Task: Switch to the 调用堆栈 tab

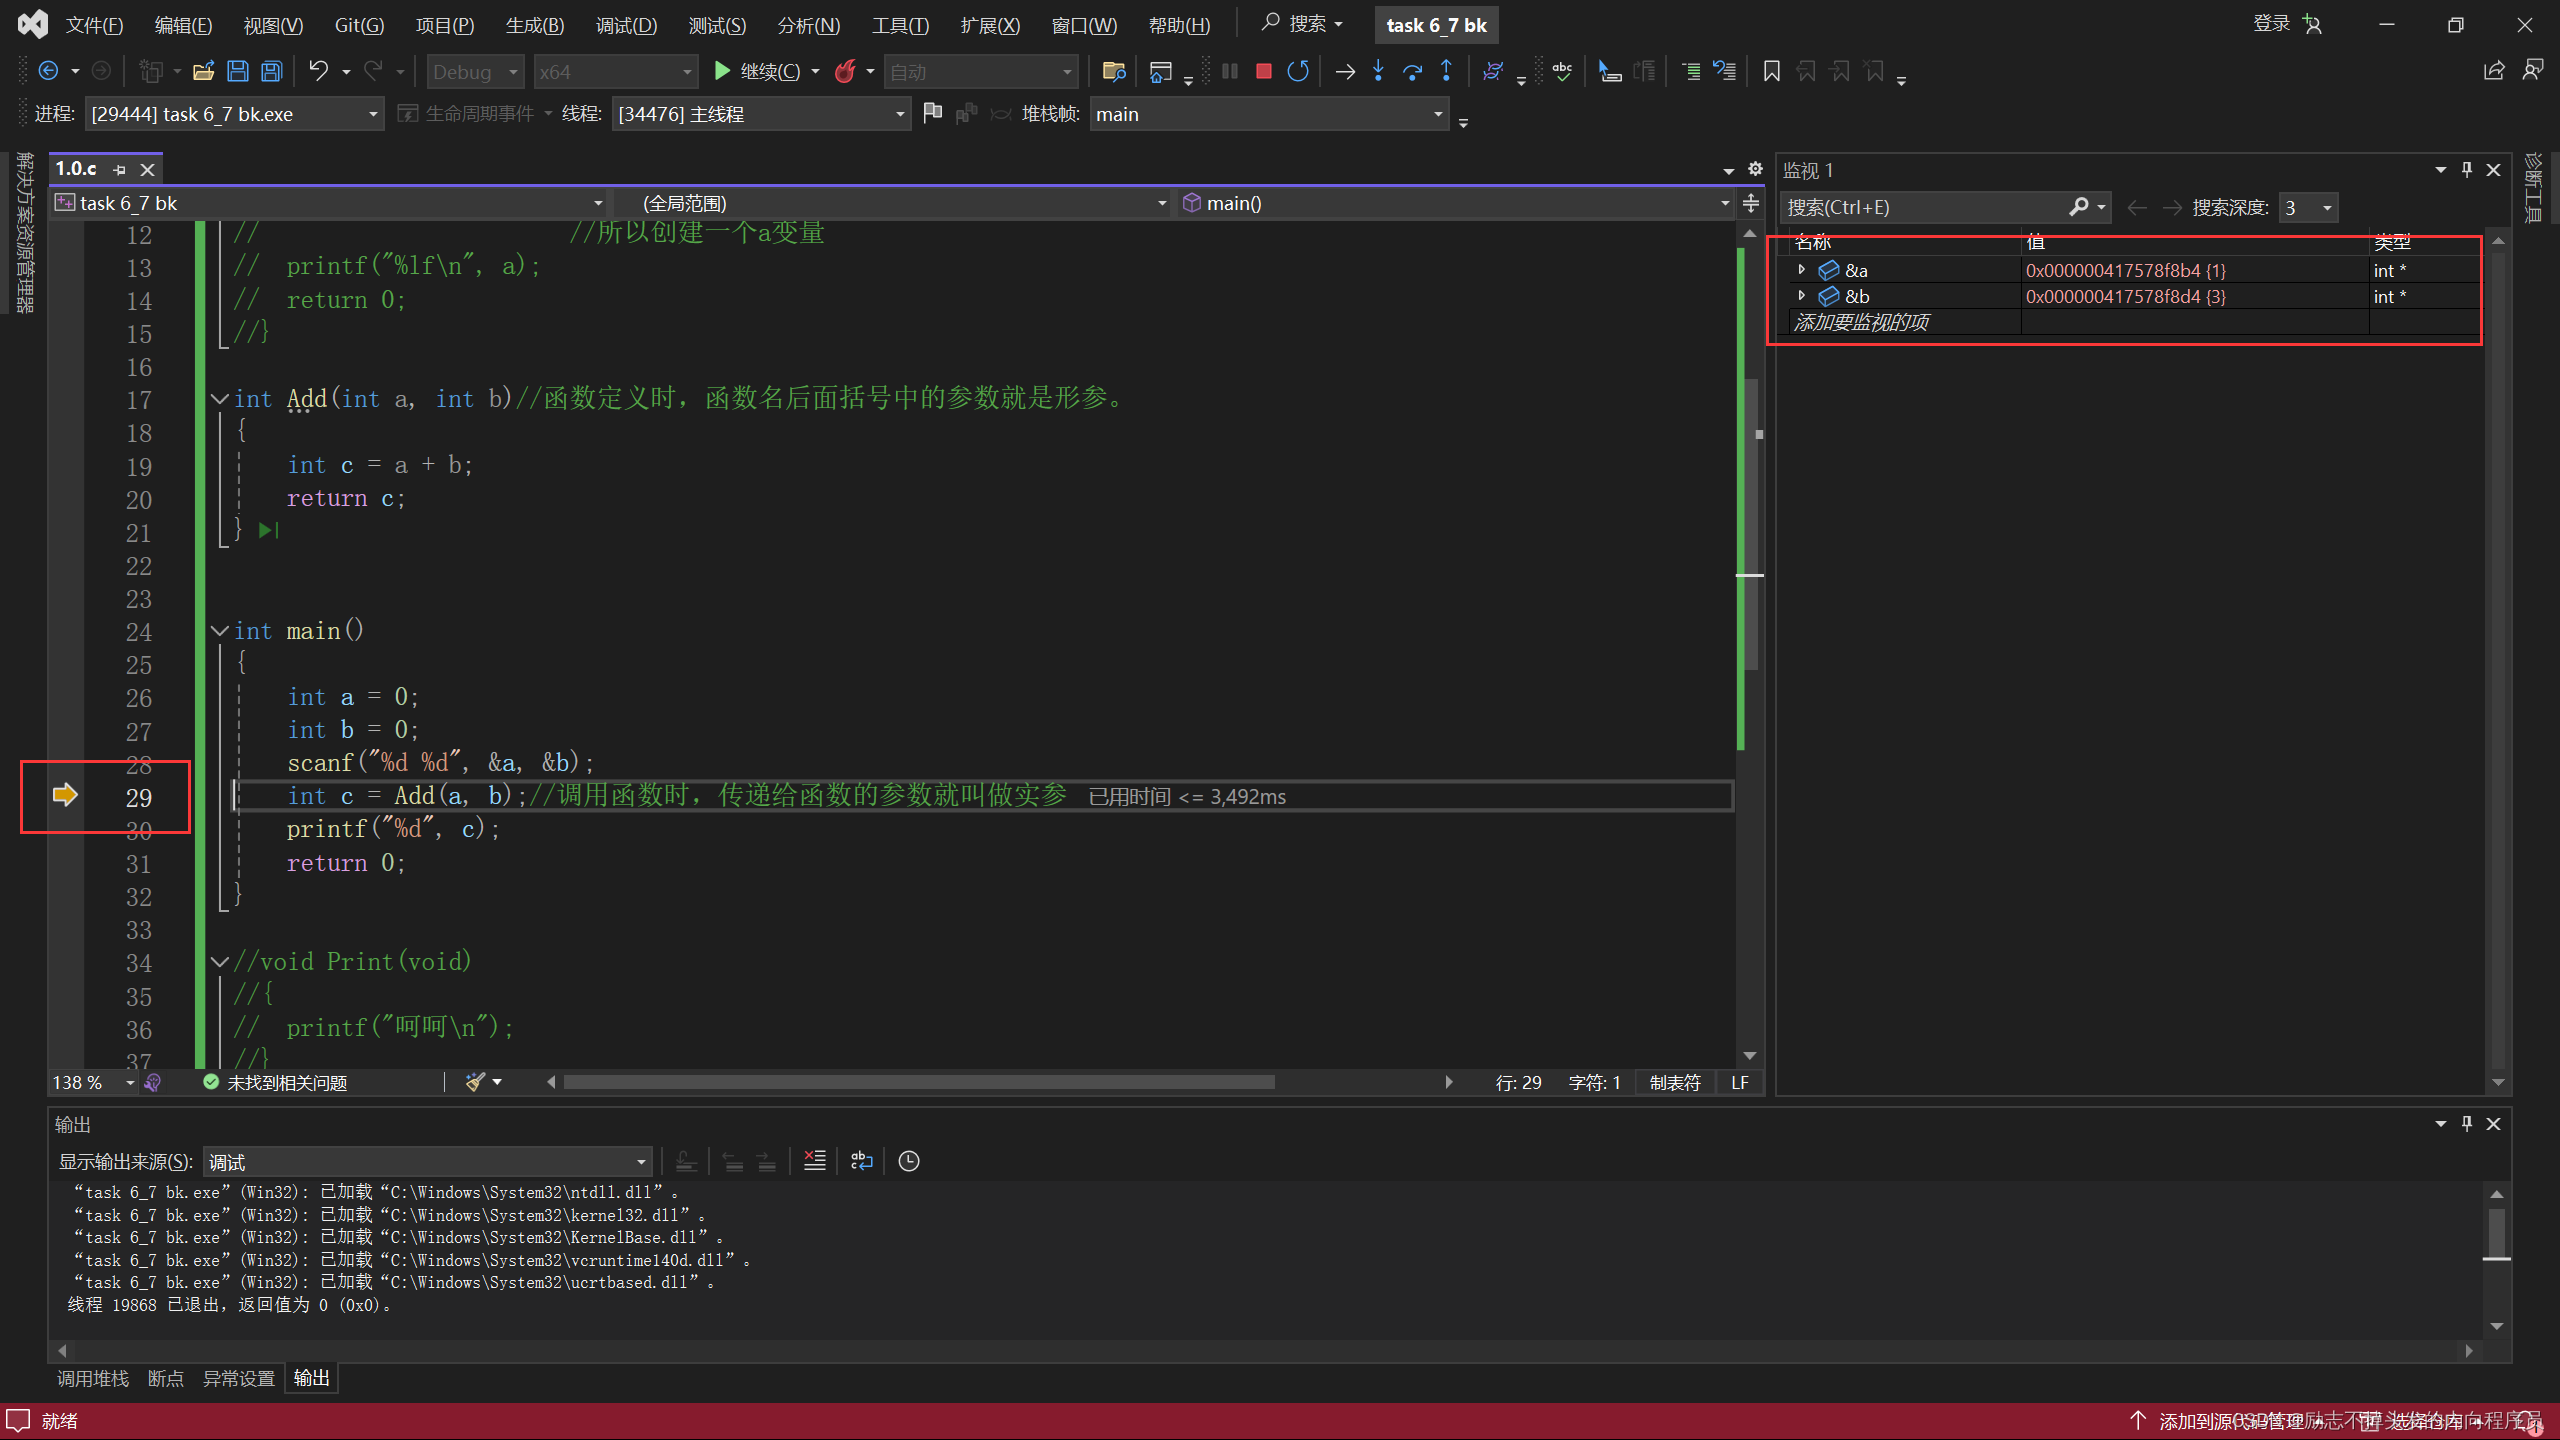Action: pyautogui.click(x=93, y=1378)
